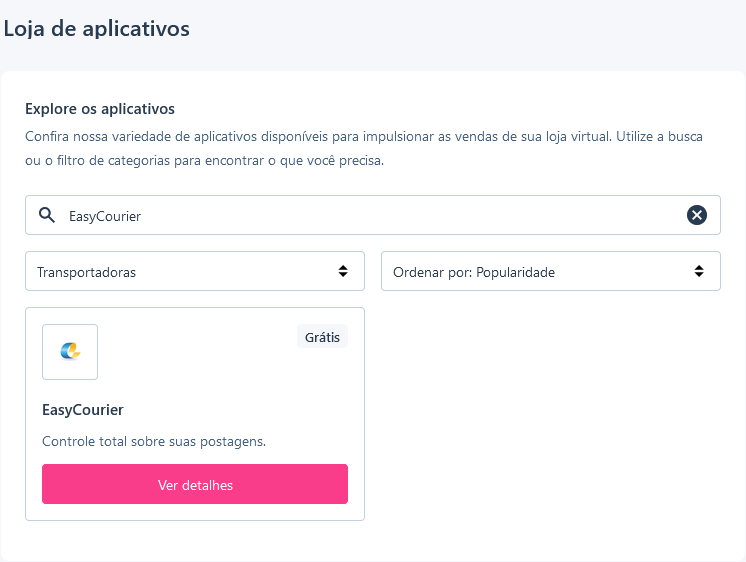This screenshot has height=562, width=746.
Task: Open details with the Ver detalhes button
Action: [195, 484]
